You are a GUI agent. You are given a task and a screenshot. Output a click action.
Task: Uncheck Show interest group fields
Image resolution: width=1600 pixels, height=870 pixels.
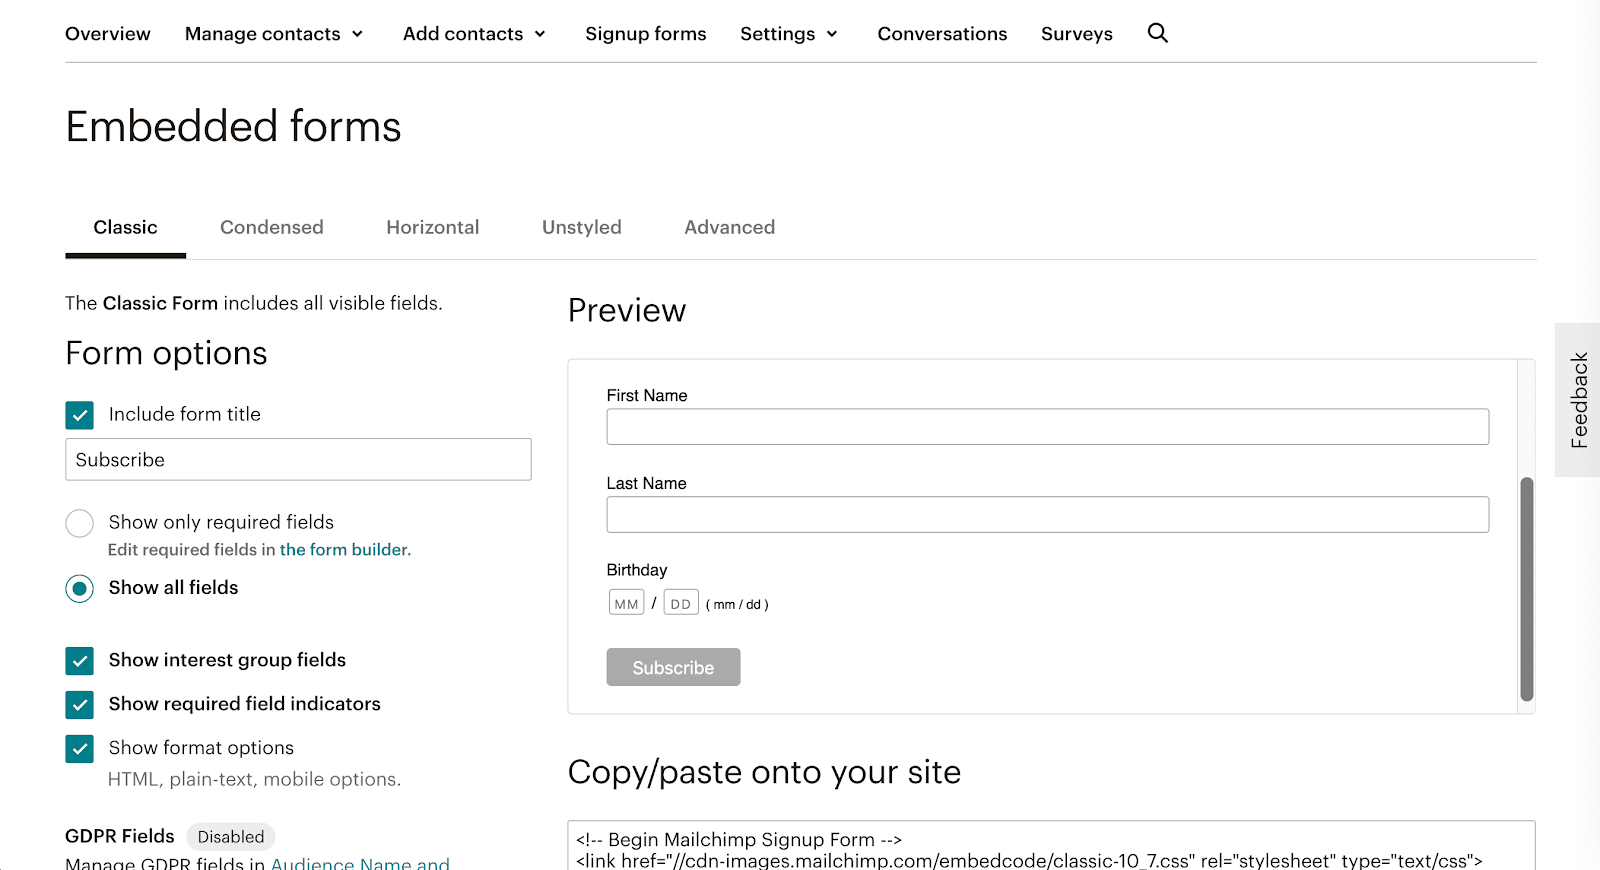[x=80, y=661]
